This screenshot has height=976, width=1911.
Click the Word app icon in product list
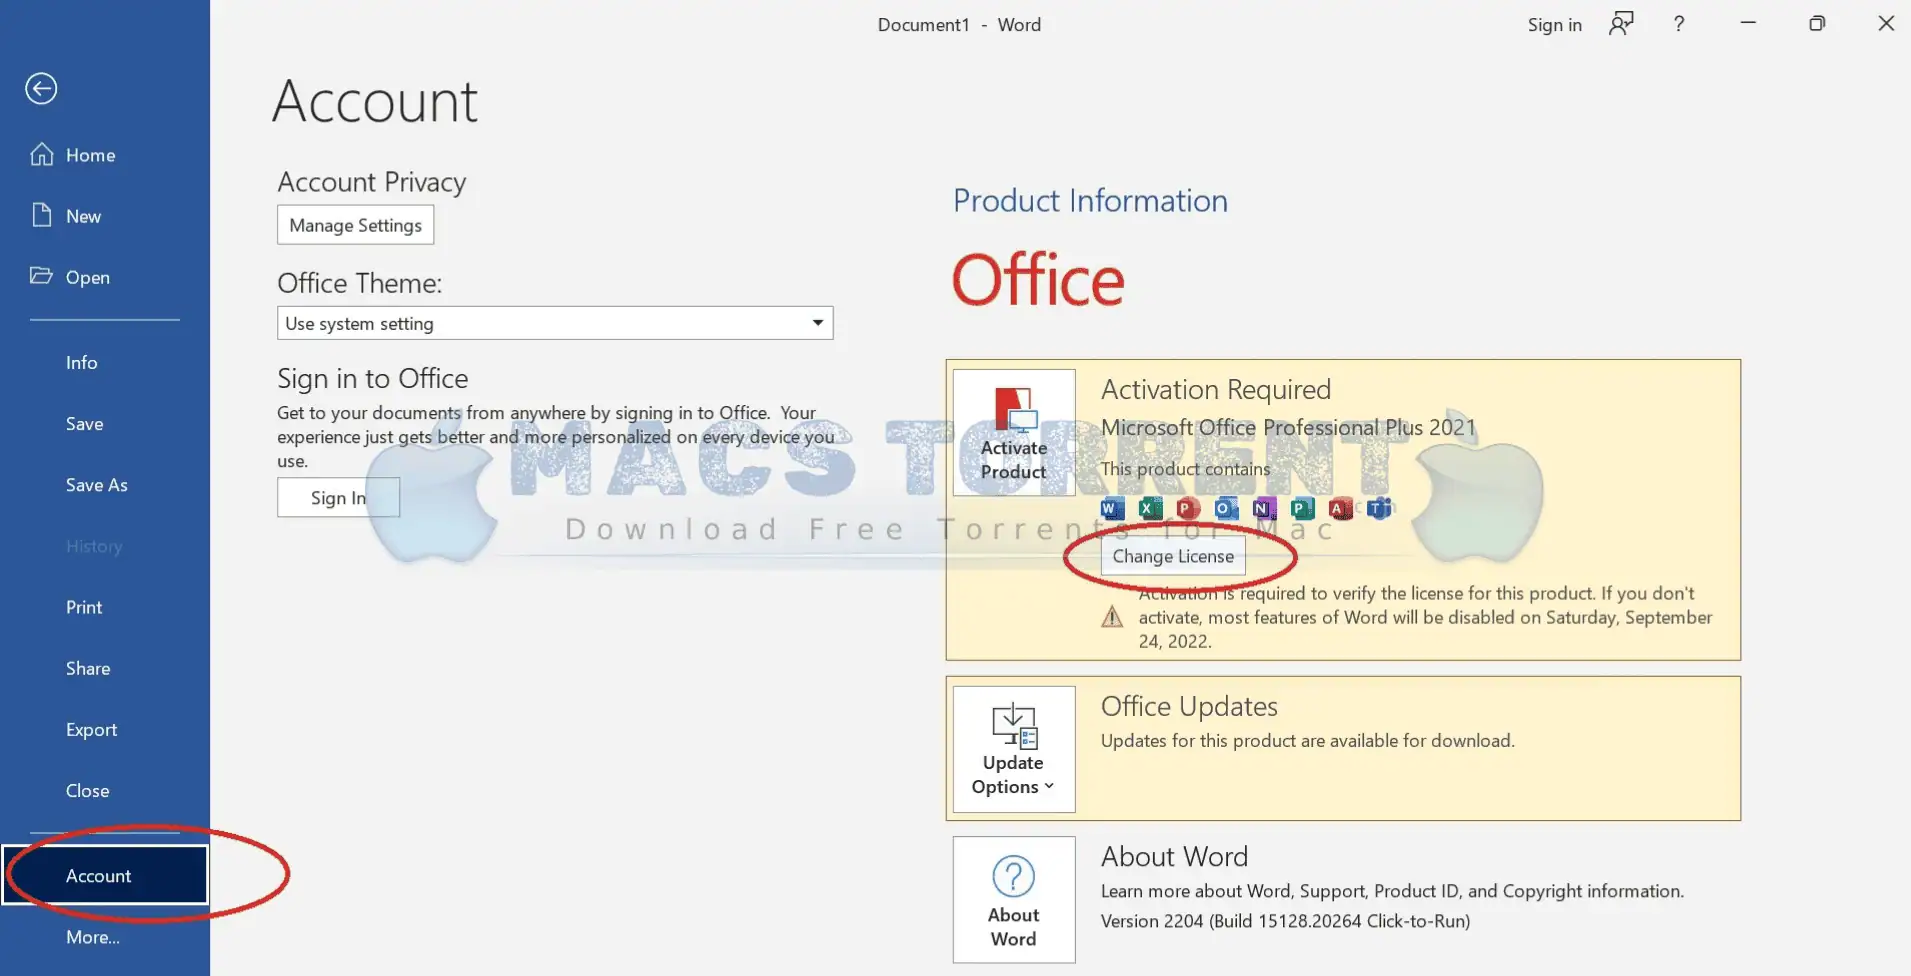coord(1112,508)
